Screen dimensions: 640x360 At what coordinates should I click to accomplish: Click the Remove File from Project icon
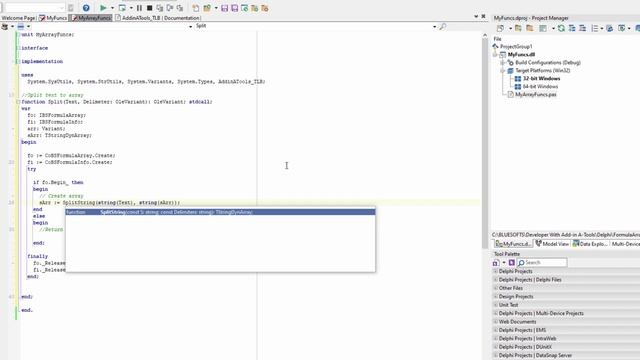pyautogui.click(x=265, y=8)
